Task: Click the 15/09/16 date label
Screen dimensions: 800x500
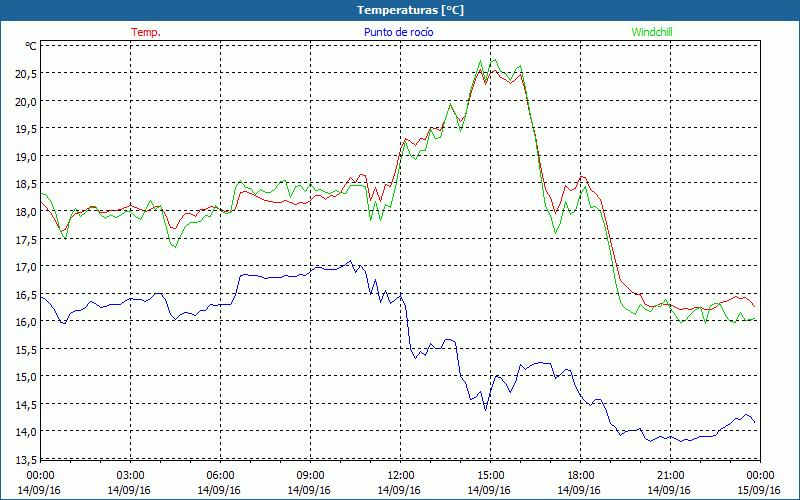Action: click(759, 490)
